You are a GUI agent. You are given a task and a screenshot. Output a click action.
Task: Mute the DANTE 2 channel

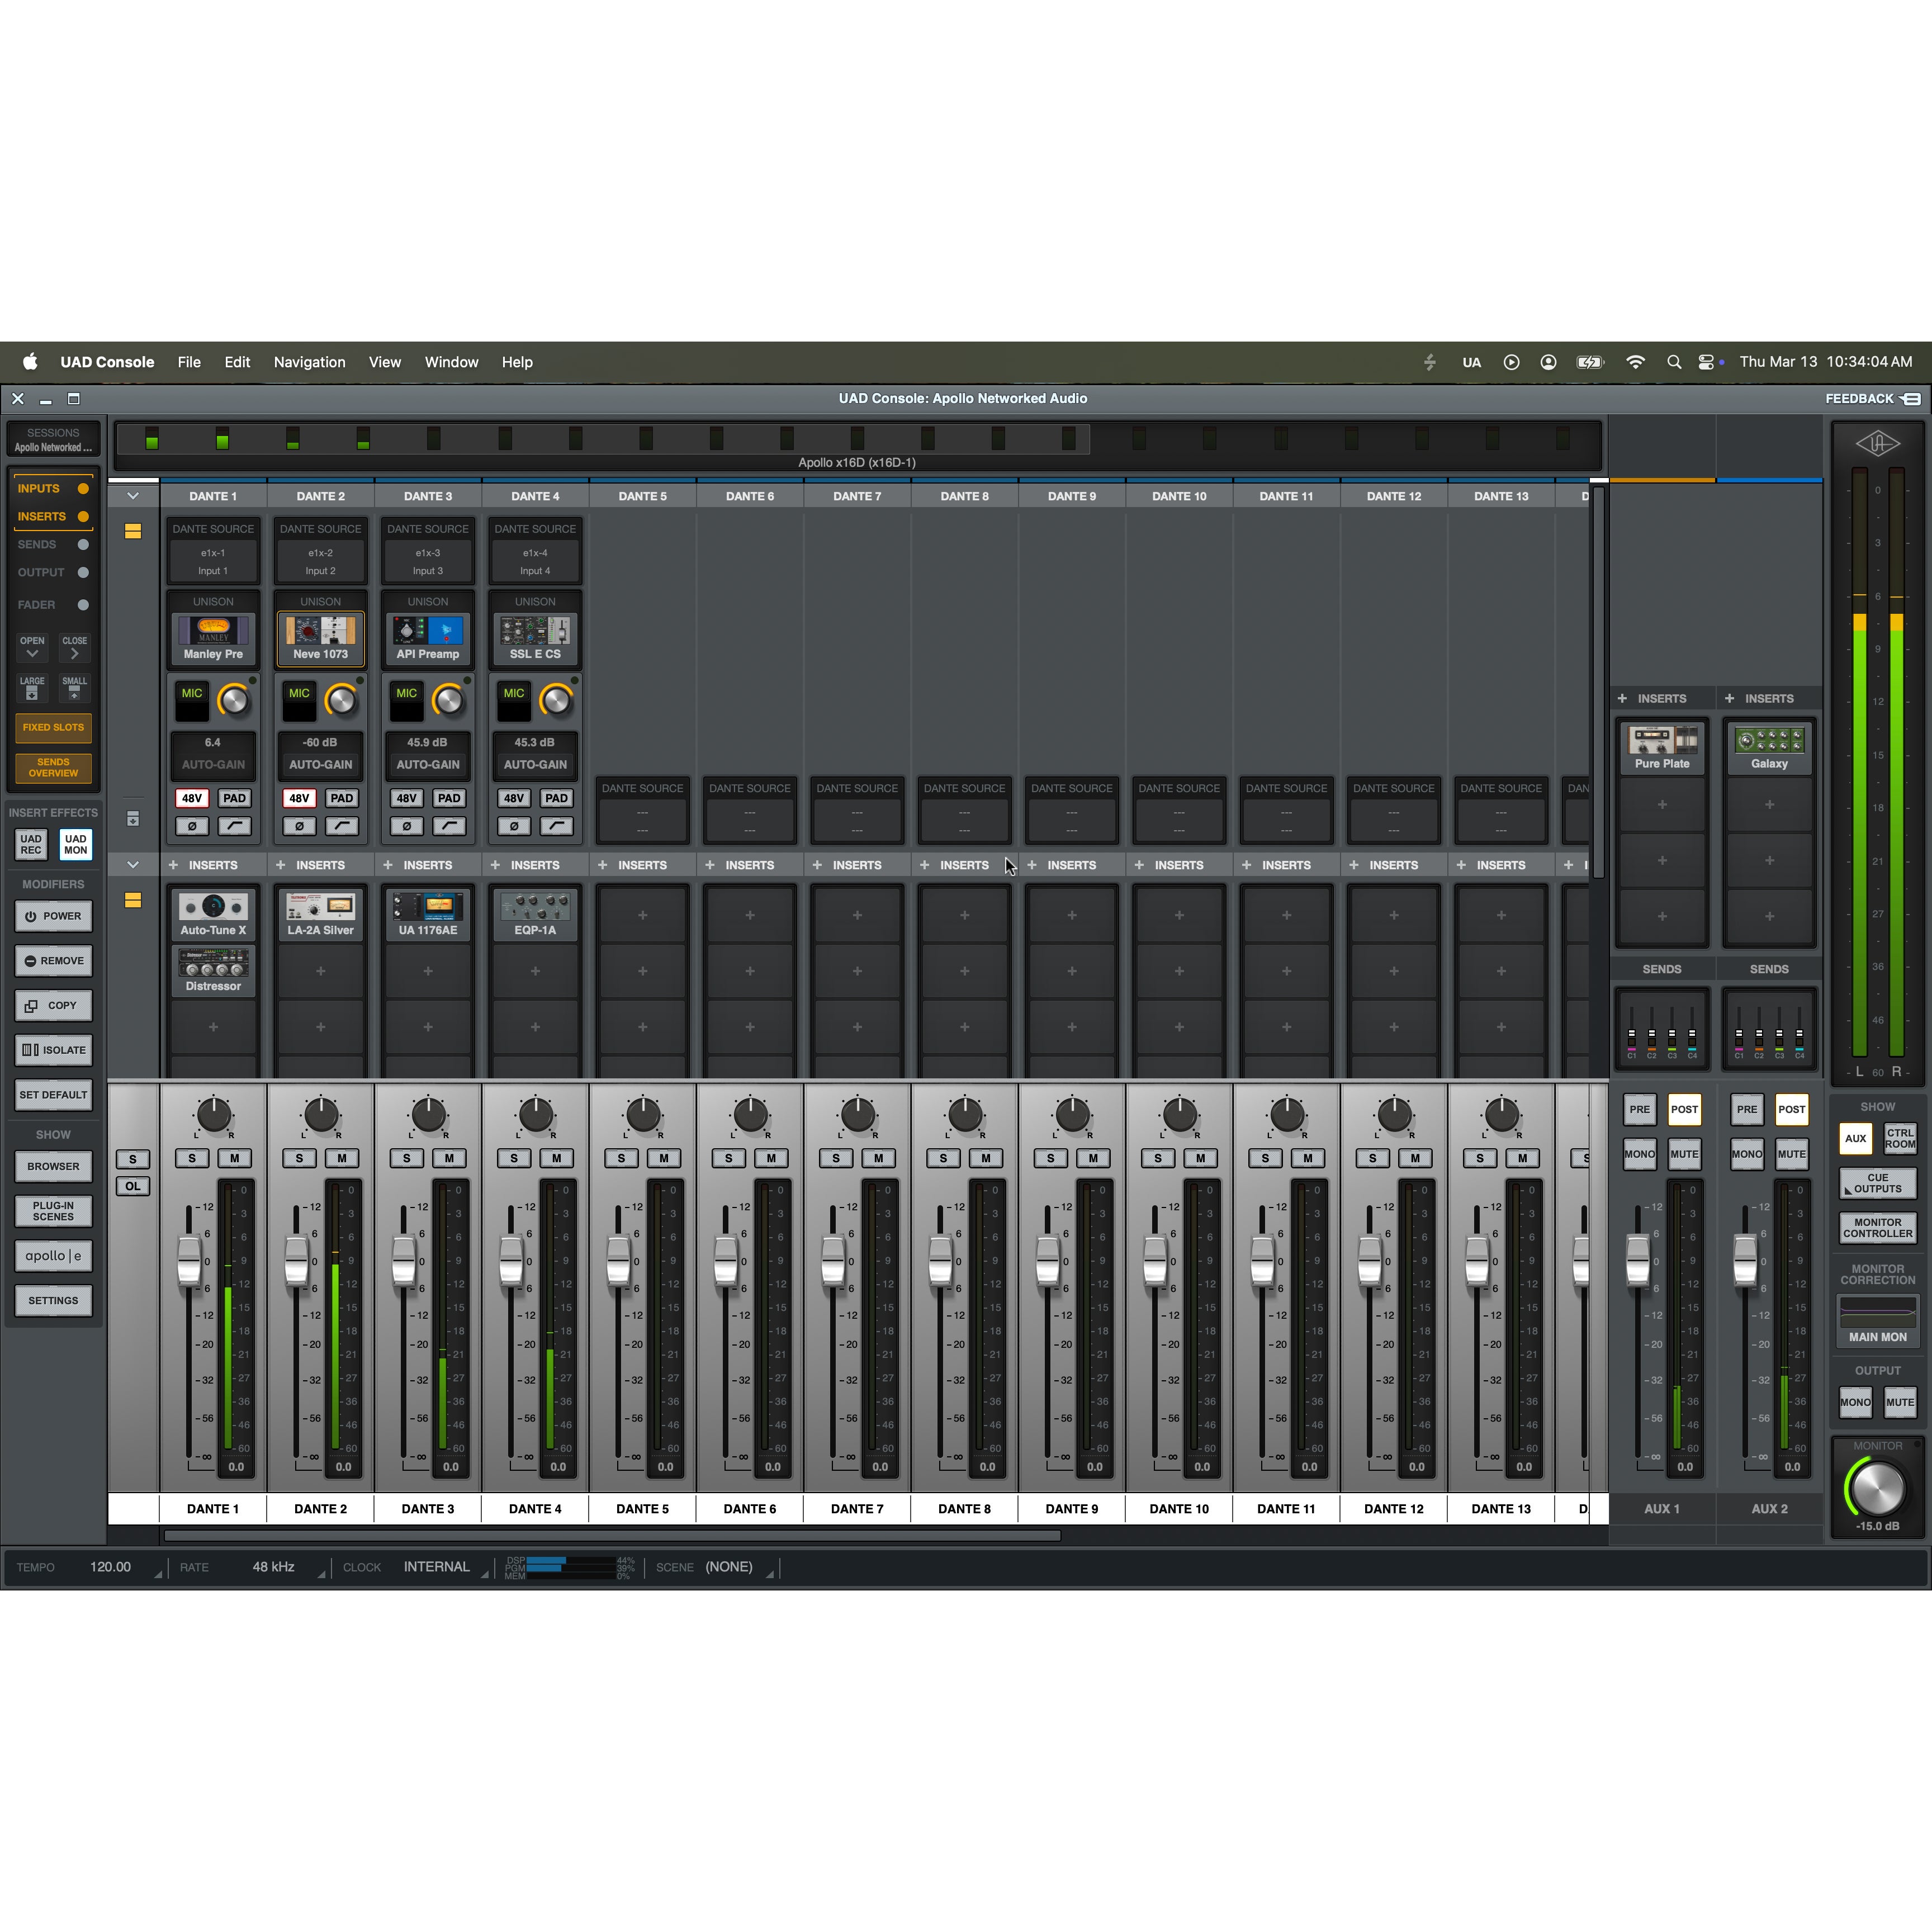[342, 1158]
